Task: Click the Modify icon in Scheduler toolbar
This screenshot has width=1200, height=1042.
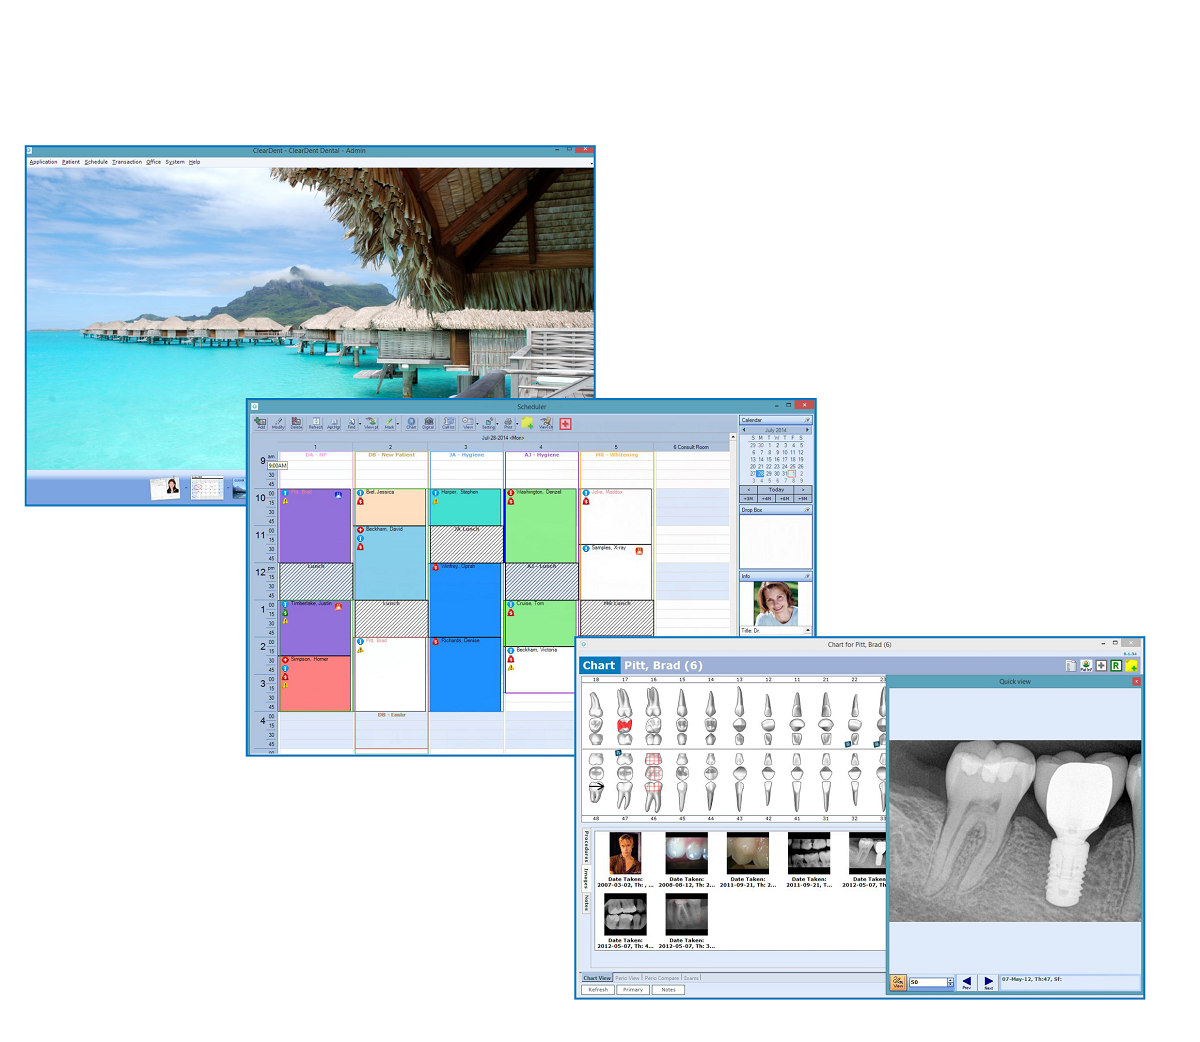Action: tap(278, 423)
